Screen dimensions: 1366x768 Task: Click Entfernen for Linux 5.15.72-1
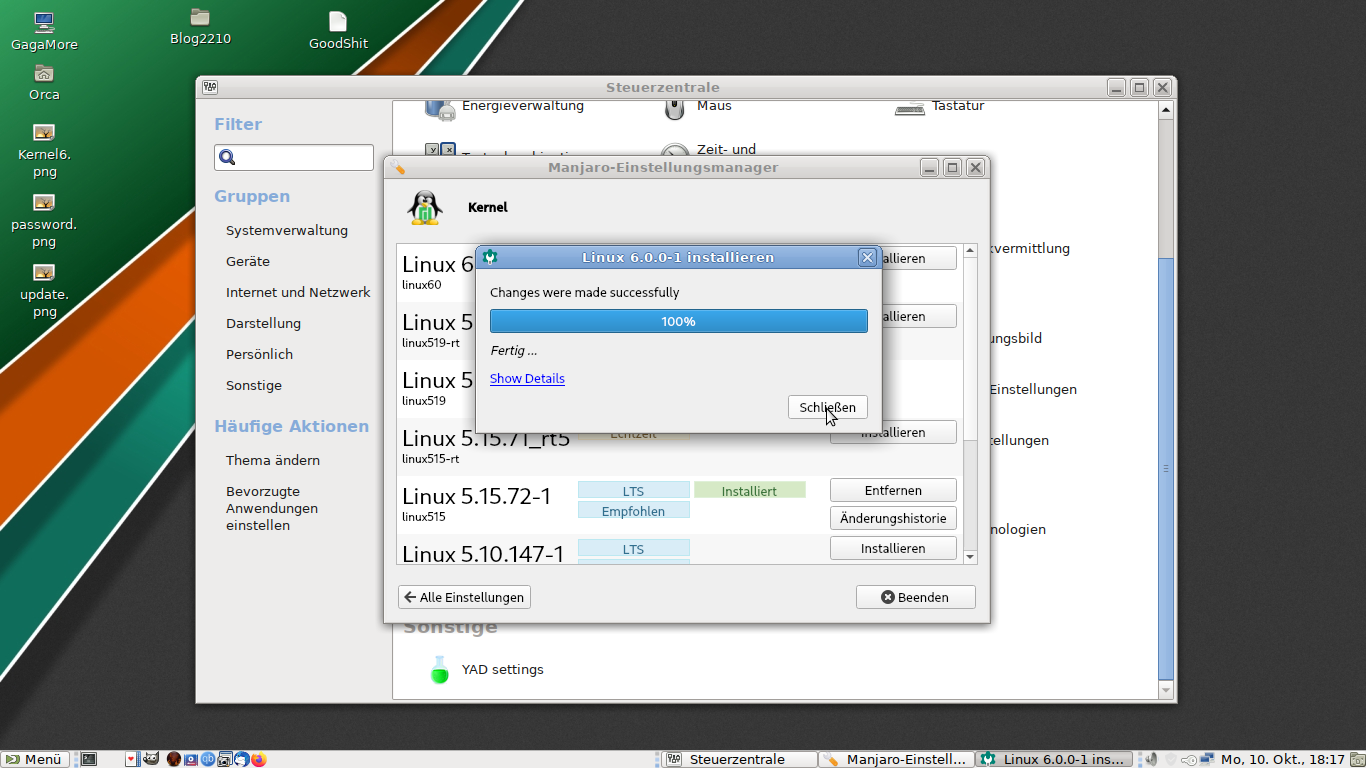click(x=893, y=490)
